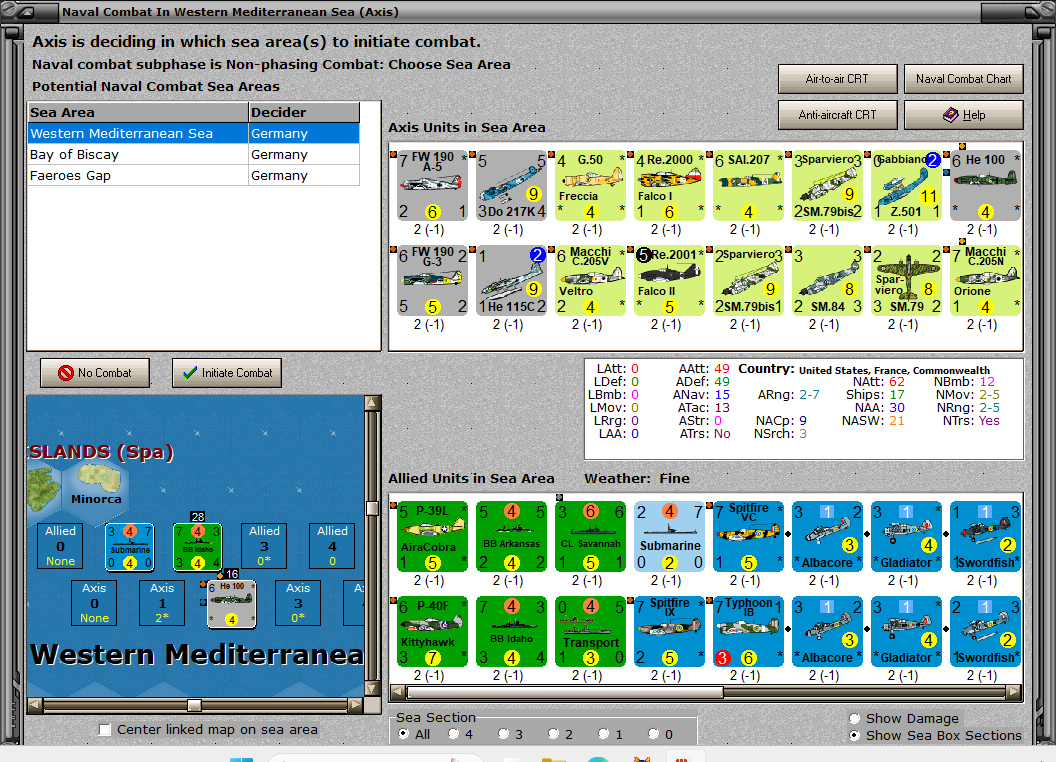The height and width of the screenshot is (762, 1056).
Task: Select the FW 190 A-5 unit counter
Action: coord(432,186)
